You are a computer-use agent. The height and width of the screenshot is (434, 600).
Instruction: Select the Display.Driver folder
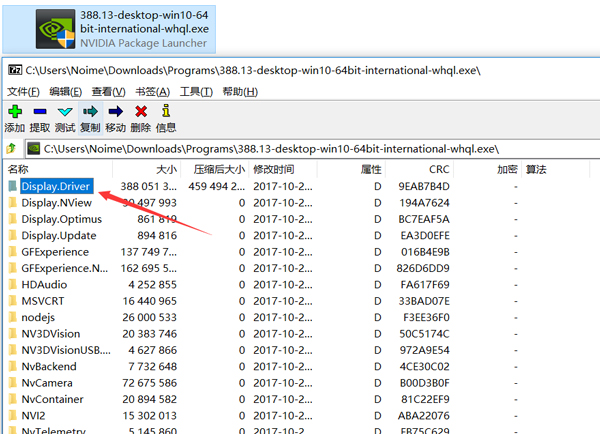point(56,186)
